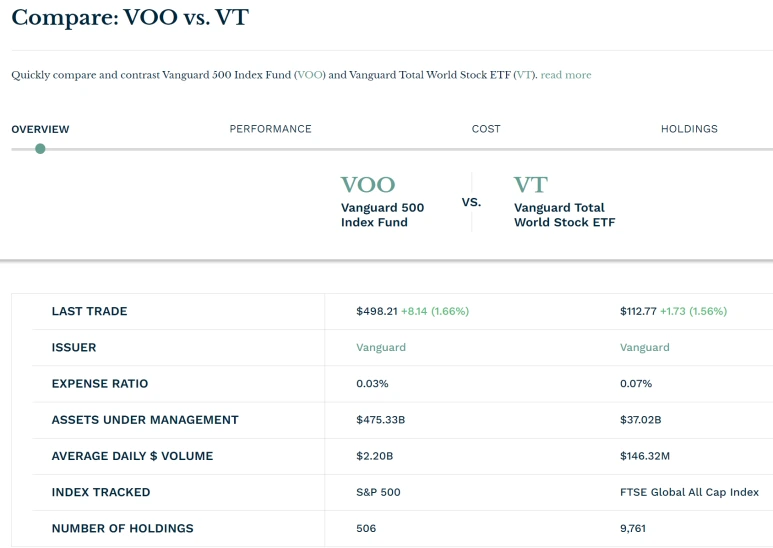The width and height of the screenshot is (773, 548).
Task: Click the green Overview progress dot
Action: (40, 148)
